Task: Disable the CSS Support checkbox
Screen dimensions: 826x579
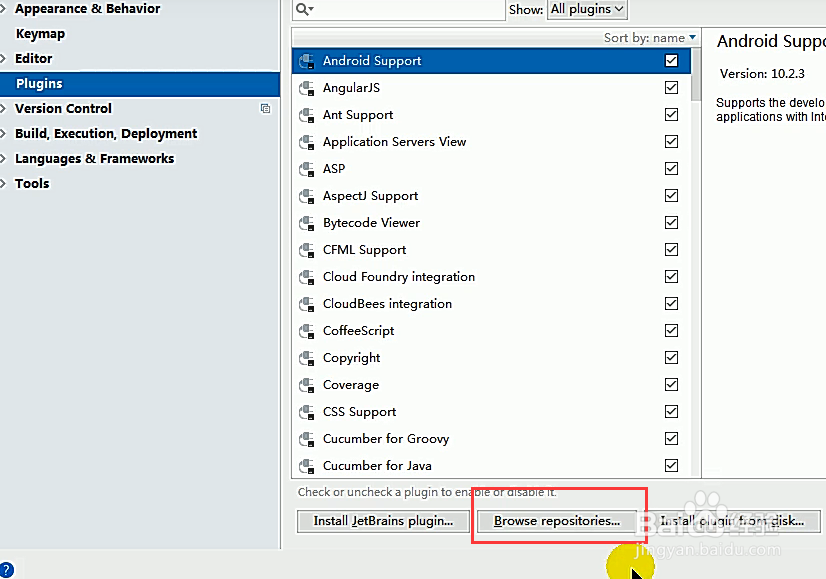Action: 671,411
